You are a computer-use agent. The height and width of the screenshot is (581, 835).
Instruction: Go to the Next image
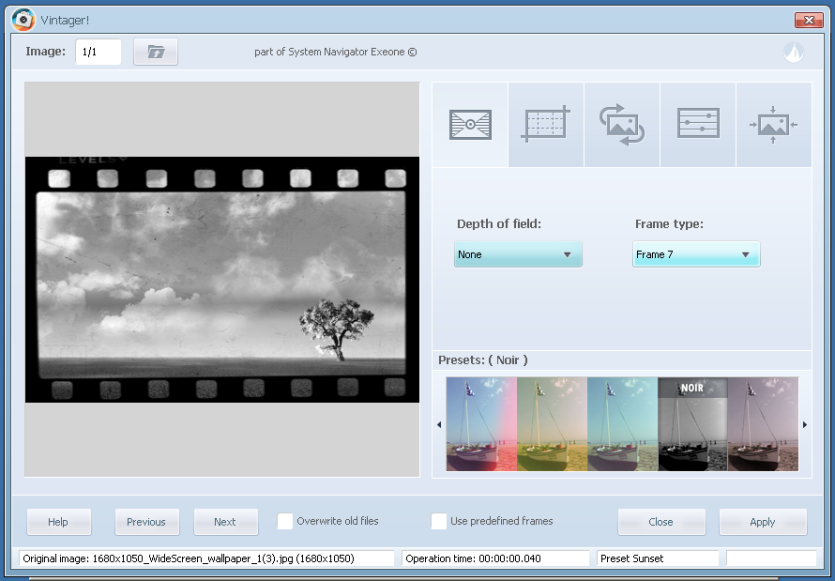point(225,522)
